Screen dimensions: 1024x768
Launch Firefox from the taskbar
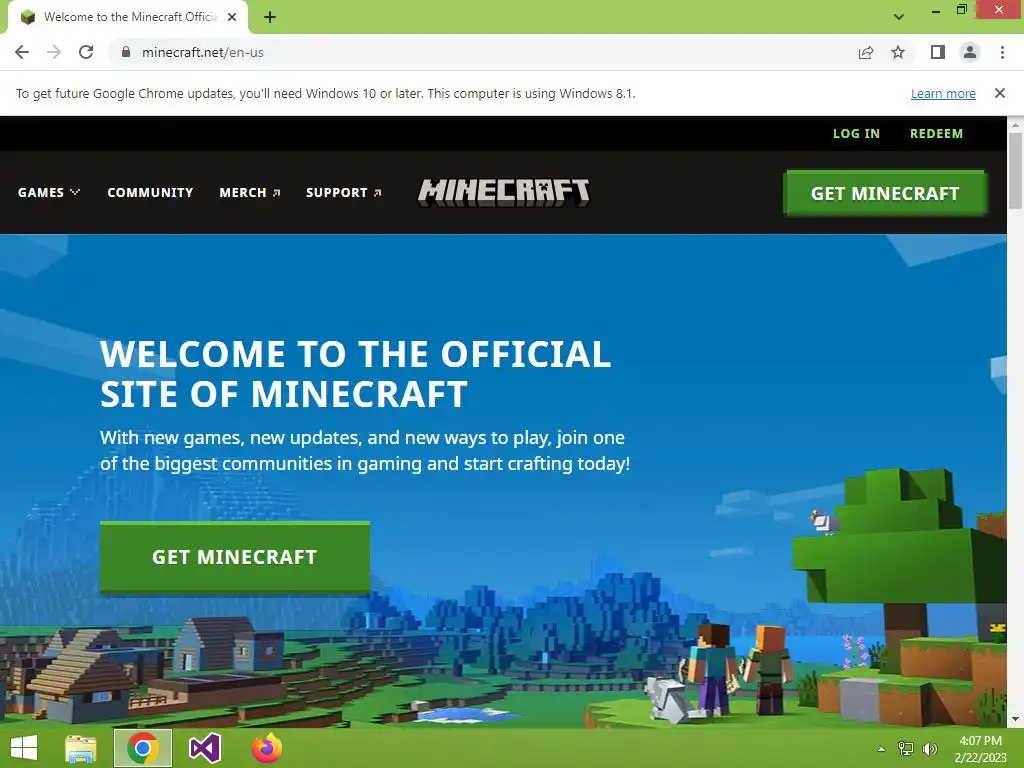pos(266,748)
